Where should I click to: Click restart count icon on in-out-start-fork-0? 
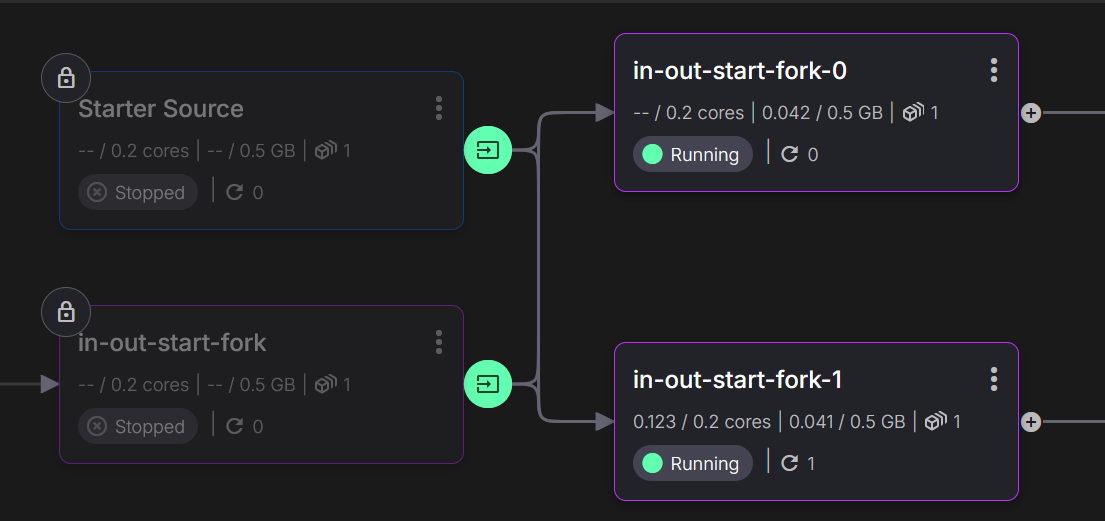coord(789,154)
